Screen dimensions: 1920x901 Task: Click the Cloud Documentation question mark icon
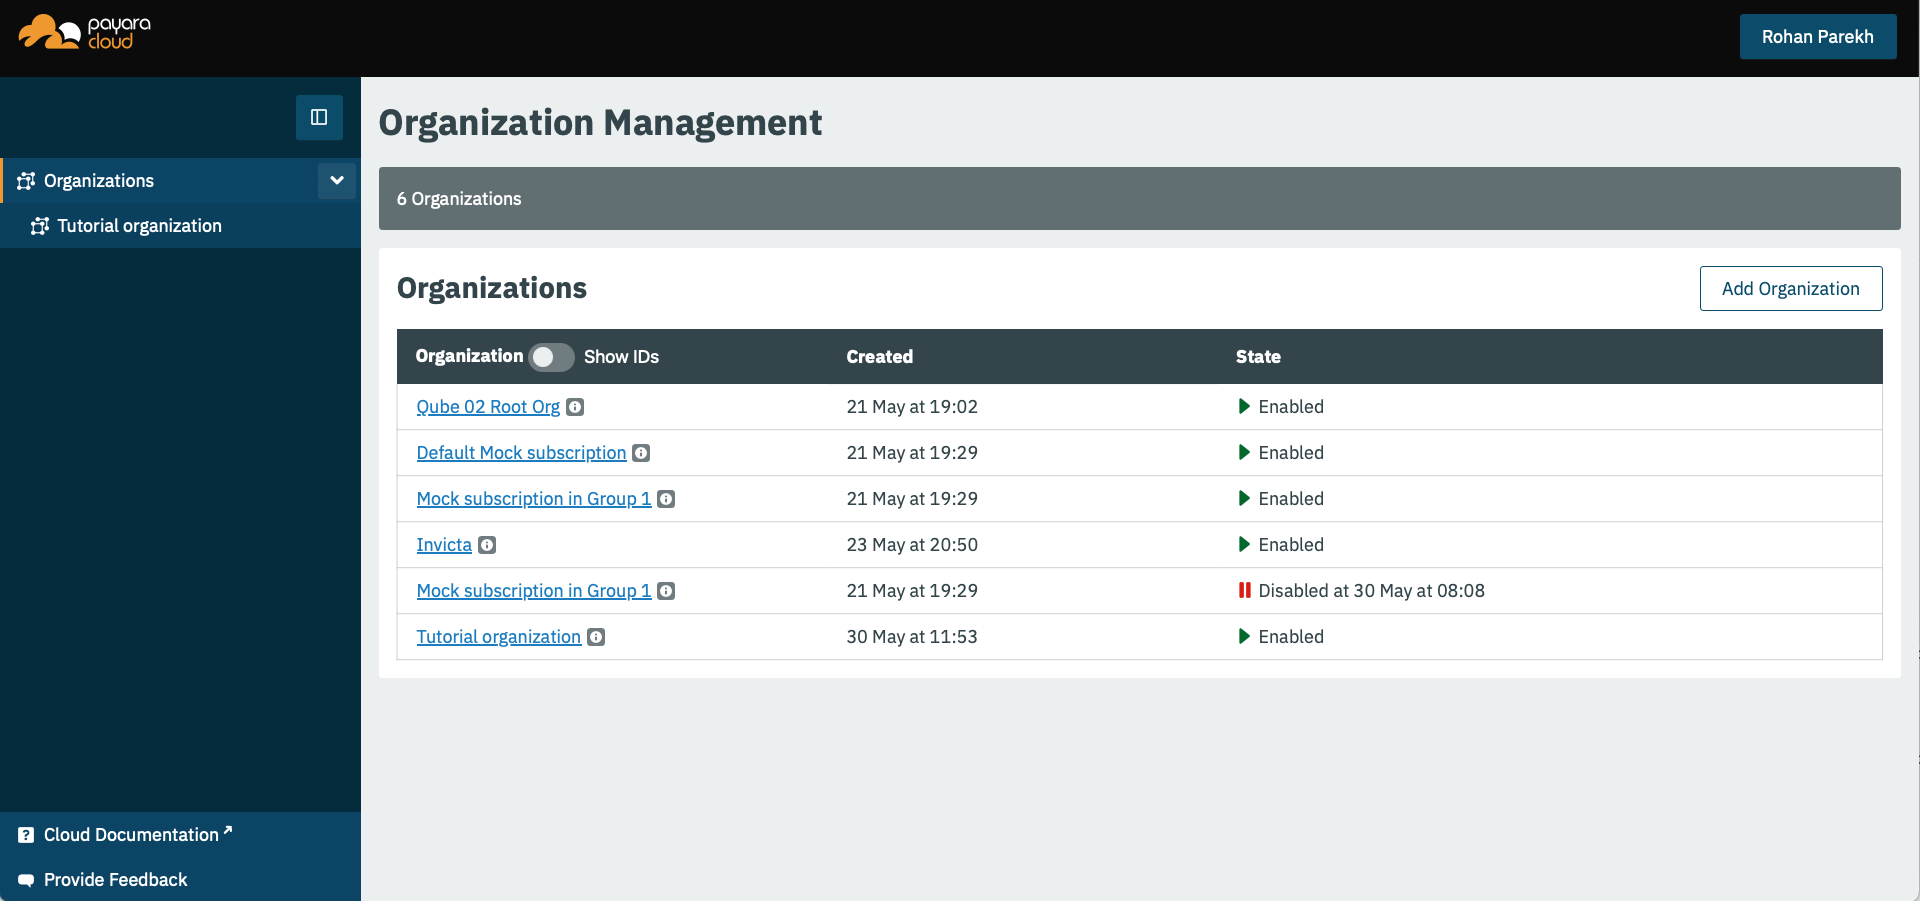(x=26, y=835)
